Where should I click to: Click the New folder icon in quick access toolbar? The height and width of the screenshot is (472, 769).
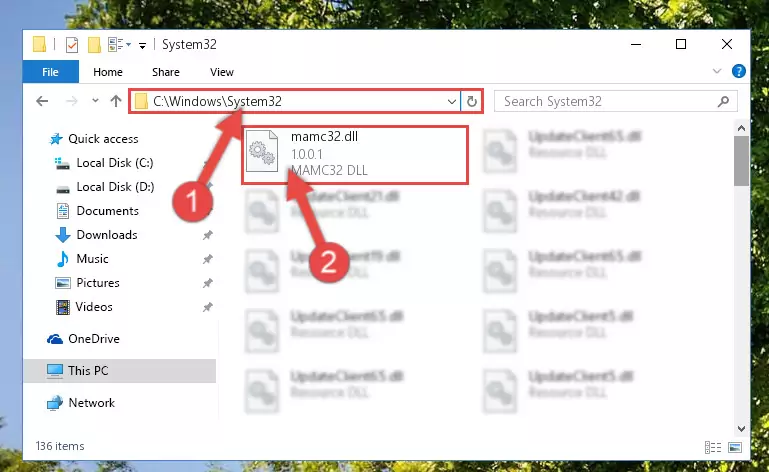coord(94,45)
